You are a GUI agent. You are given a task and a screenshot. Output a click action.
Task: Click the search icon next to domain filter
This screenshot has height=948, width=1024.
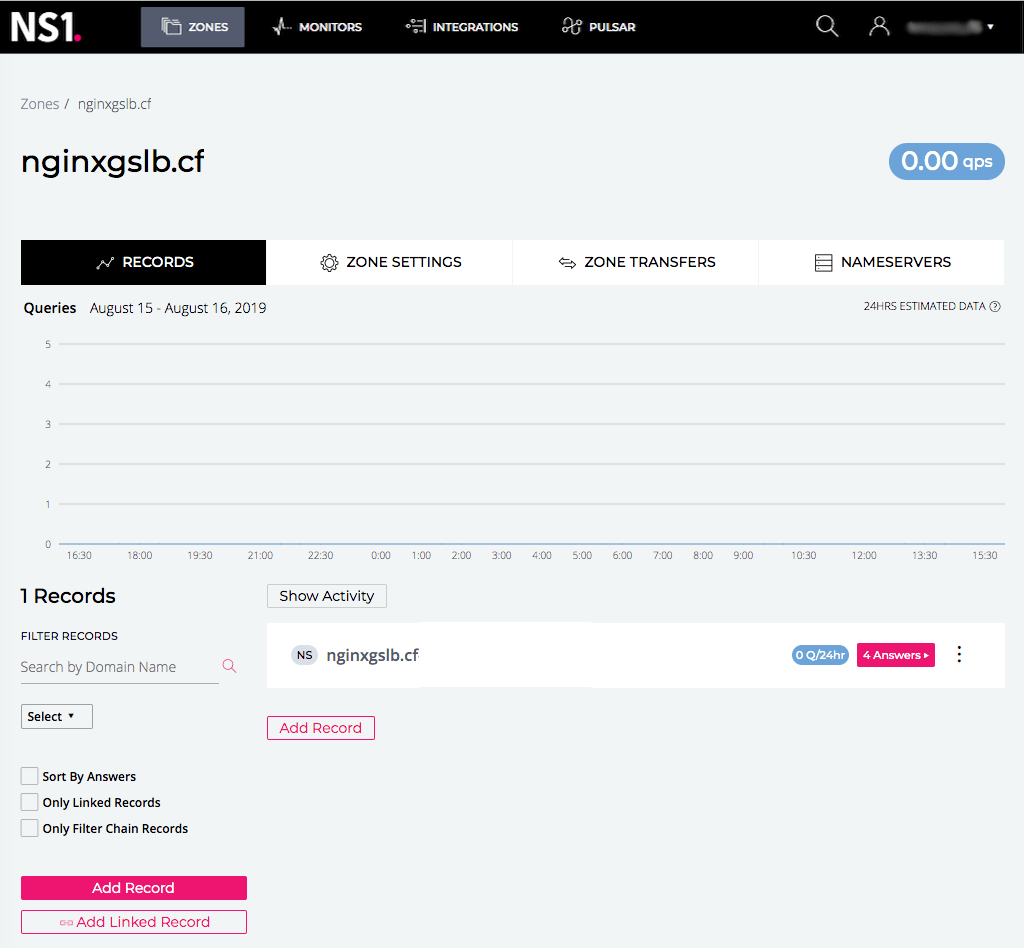(229, 665)
